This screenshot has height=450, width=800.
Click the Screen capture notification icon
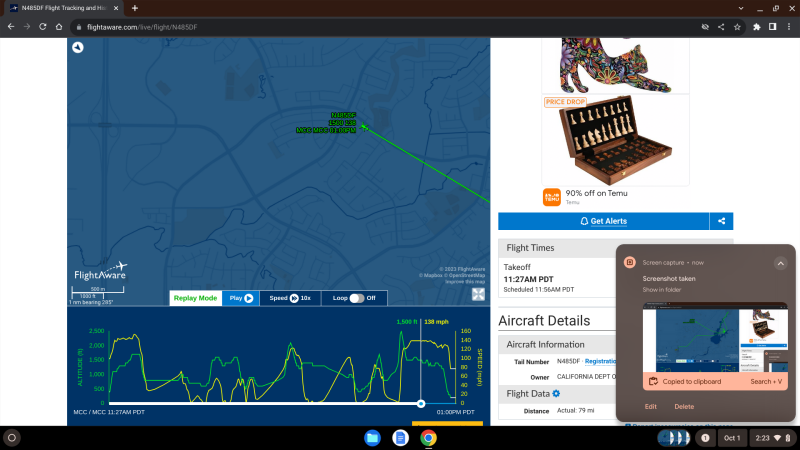[630, 262]
